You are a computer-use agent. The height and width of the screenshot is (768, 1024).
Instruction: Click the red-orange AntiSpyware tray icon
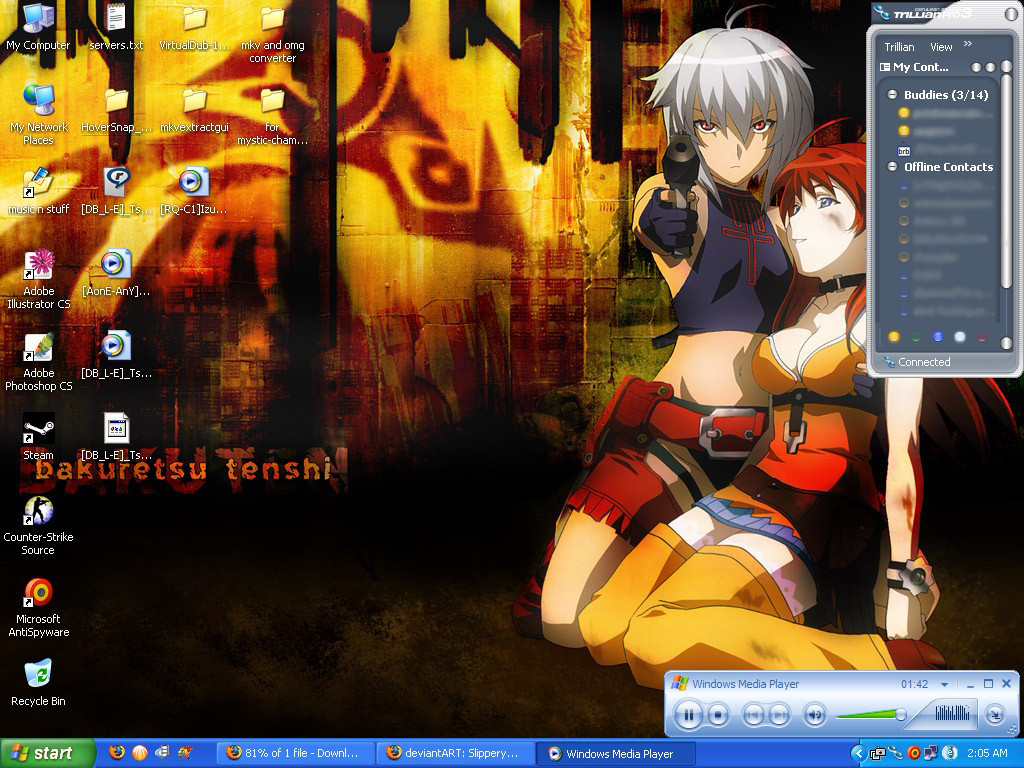point(914,754)
